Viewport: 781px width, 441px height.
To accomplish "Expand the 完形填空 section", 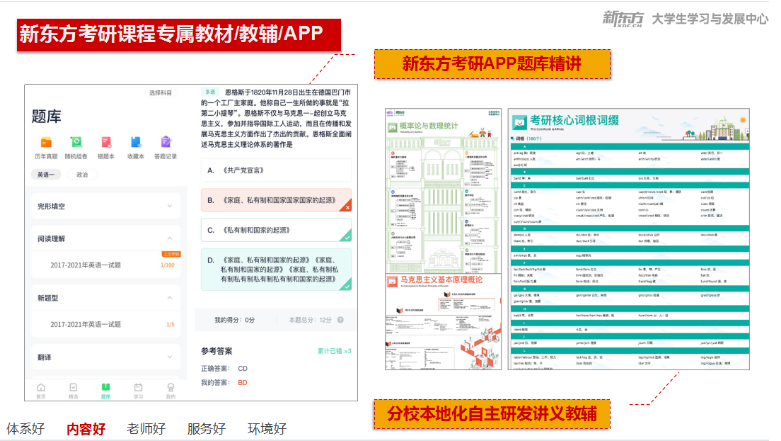I will point(106,206).
